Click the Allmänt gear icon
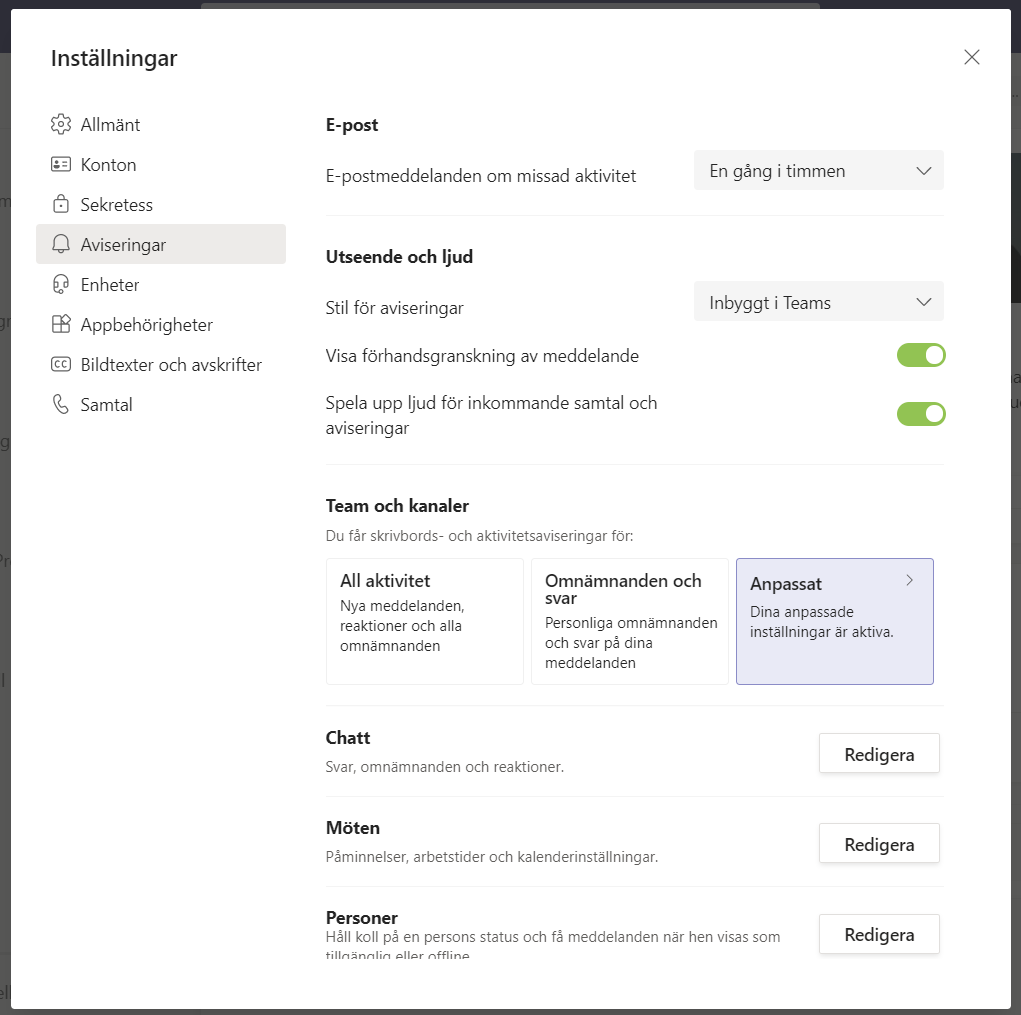 pos(61,125)
